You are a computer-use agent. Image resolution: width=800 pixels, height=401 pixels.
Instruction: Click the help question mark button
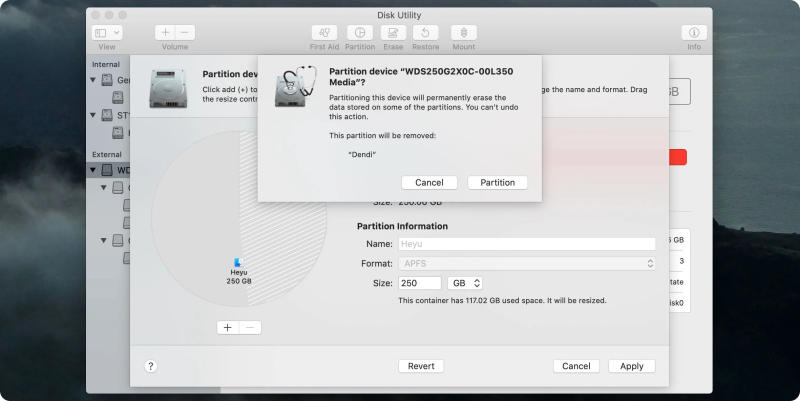point(151,366)
